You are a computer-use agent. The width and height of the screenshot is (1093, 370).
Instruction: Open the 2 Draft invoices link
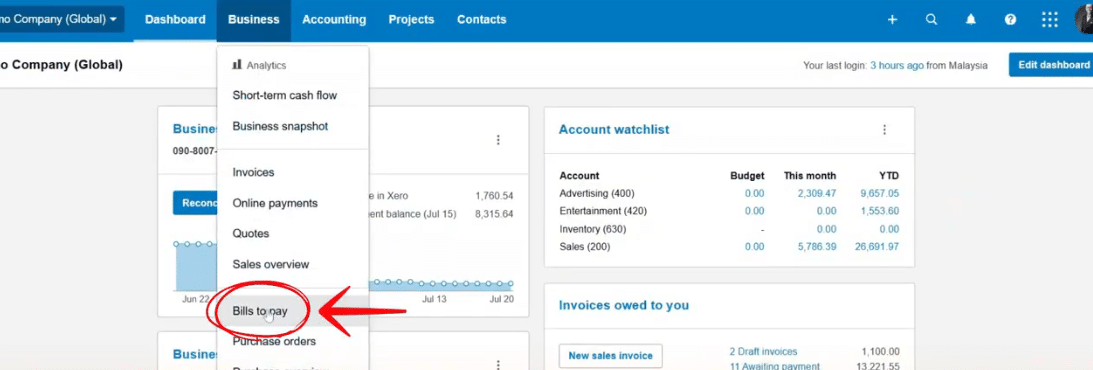point(763,351)
